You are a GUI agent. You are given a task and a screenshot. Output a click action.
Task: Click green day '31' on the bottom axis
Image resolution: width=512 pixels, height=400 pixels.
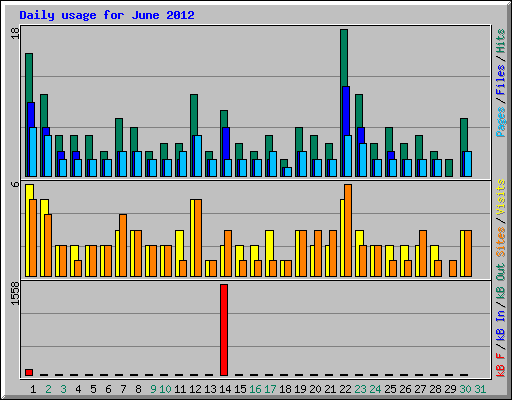click(x=480, y=389)
